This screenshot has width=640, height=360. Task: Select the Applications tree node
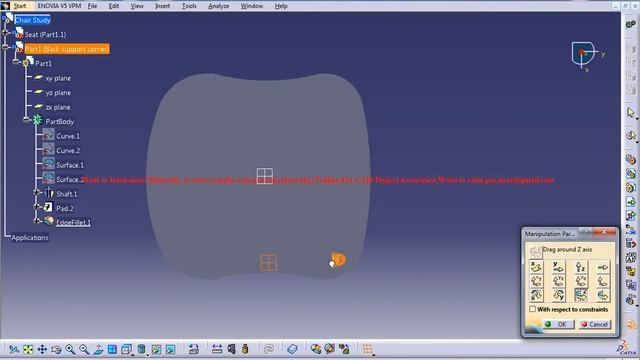30,238
